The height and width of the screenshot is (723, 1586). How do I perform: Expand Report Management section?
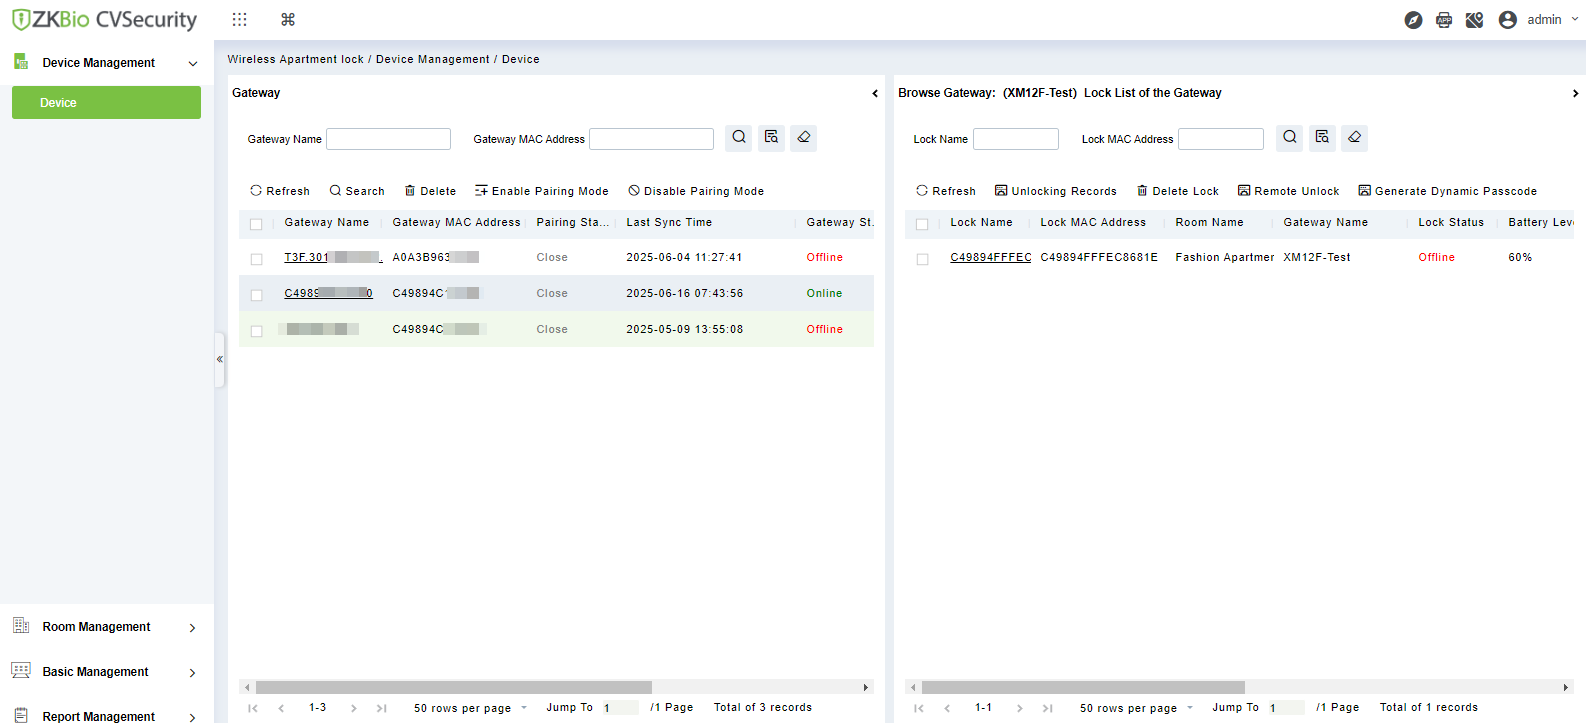click(192, 717)
